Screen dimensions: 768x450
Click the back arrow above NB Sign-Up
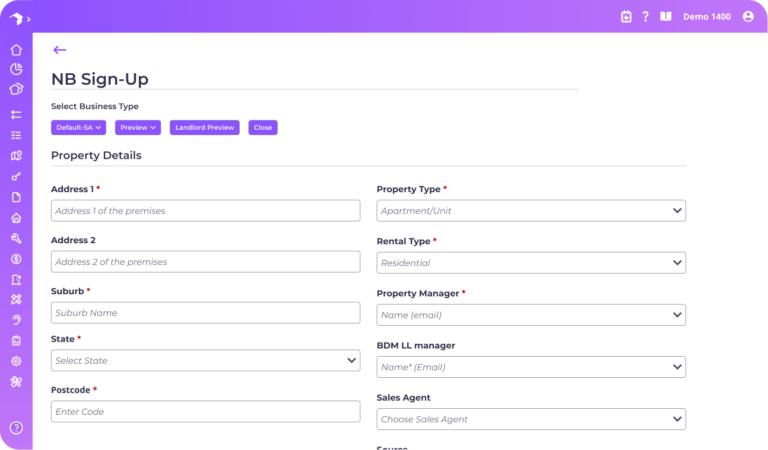(x=60, y=50)
